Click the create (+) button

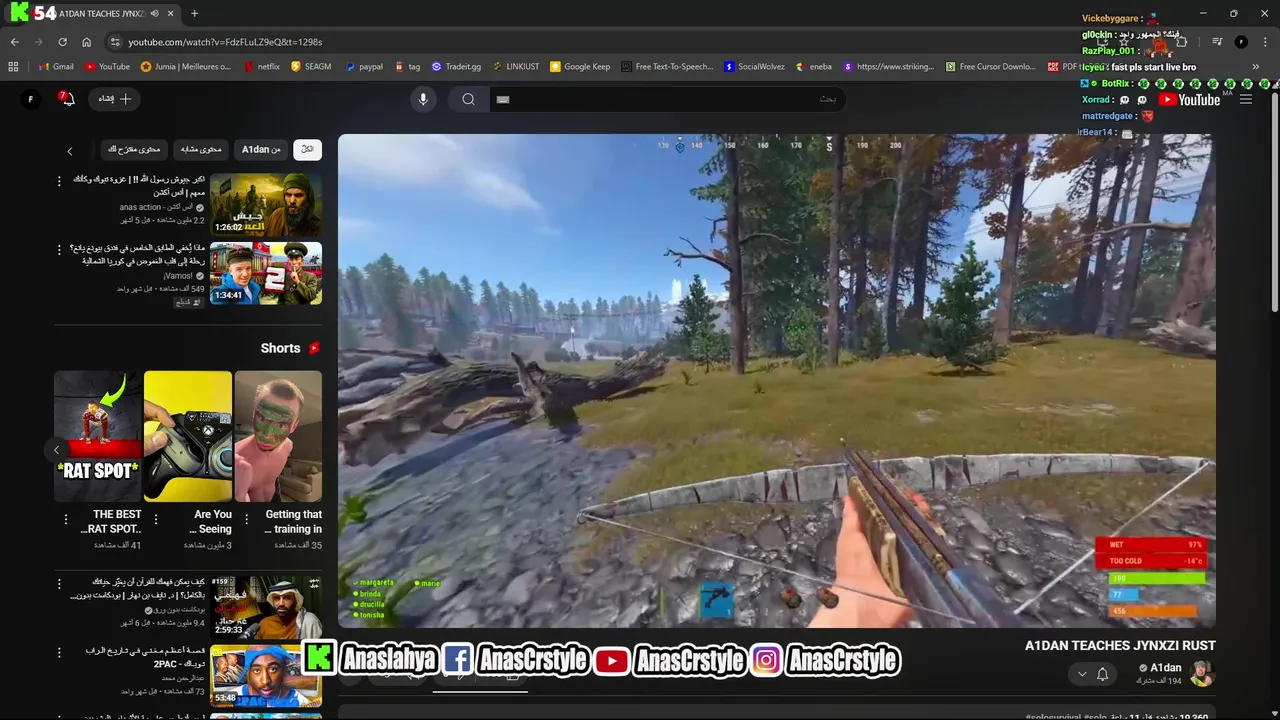[x=115, y=99]
